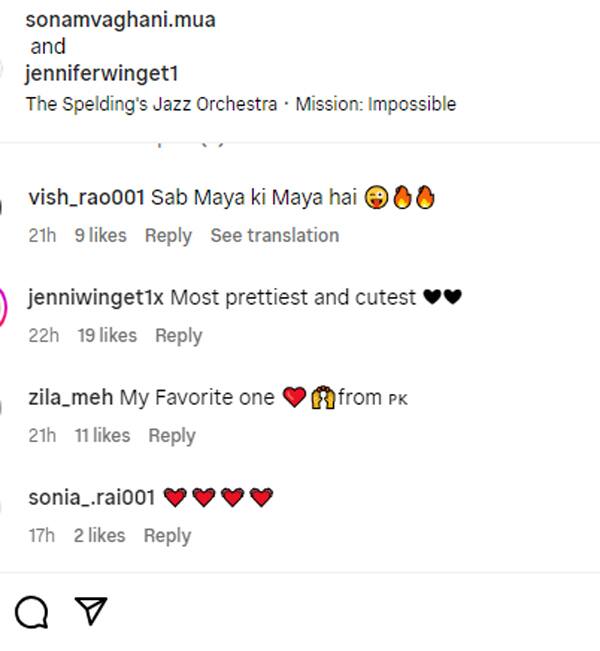Reply to zila_meh's comment
Image resolution: width=600 pixels, height=651 pixels.
point(172,435)
